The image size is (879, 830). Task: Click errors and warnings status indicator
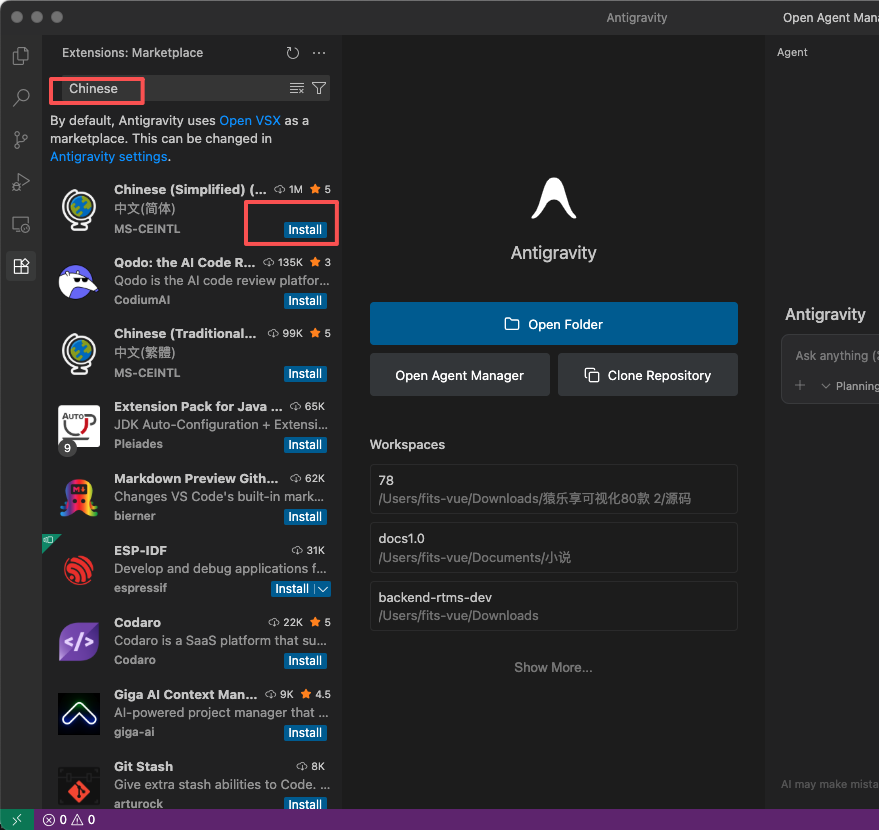(x=69, y=820)
